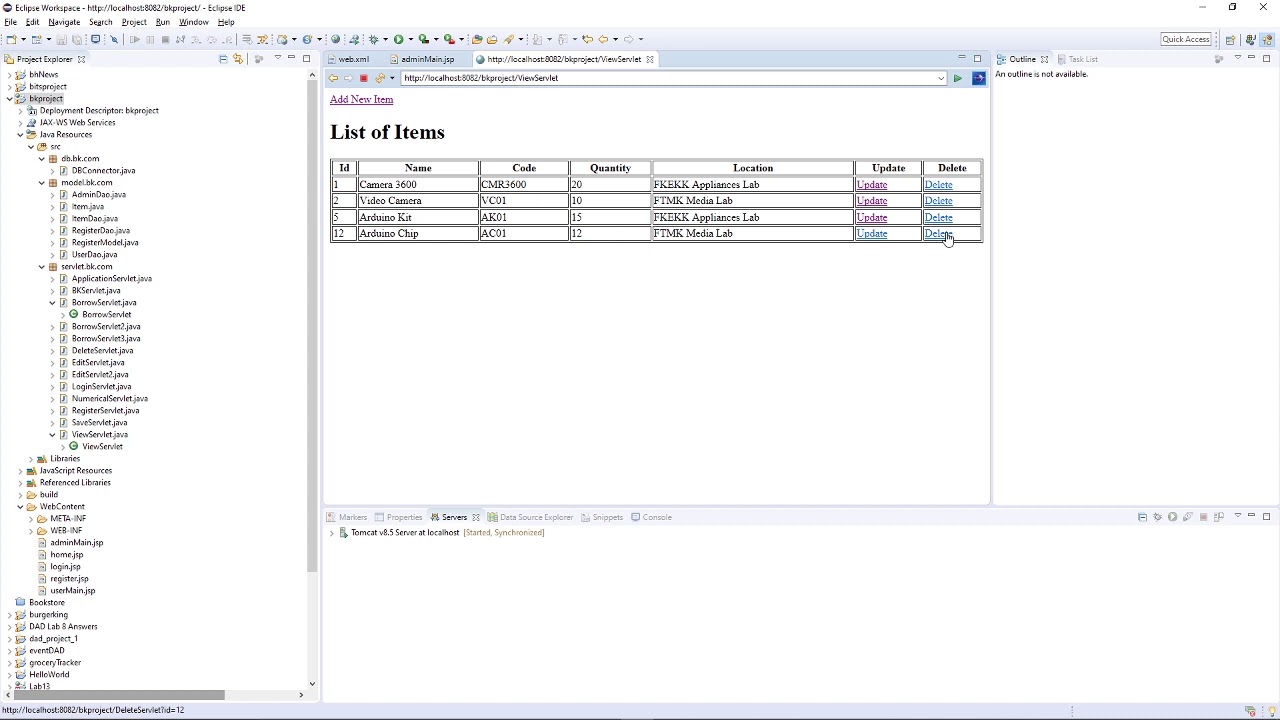Refresh the internal browser page
Viewport: 1280px width, 720px height.
click(379, 78)
